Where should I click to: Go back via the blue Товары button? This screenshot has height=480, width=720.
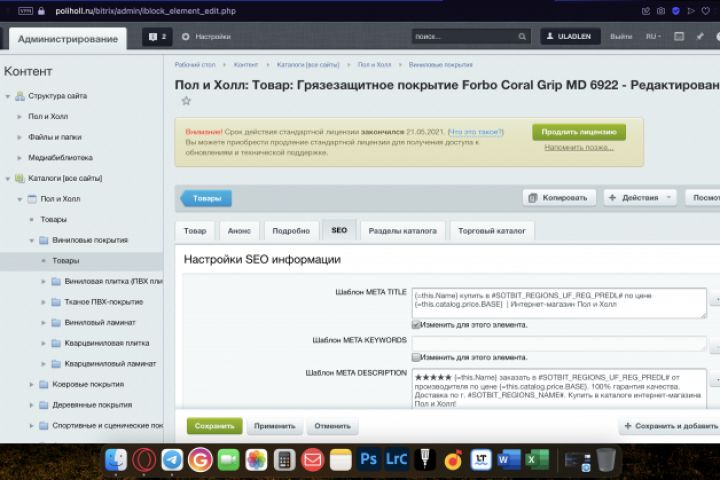click(206, 198)
